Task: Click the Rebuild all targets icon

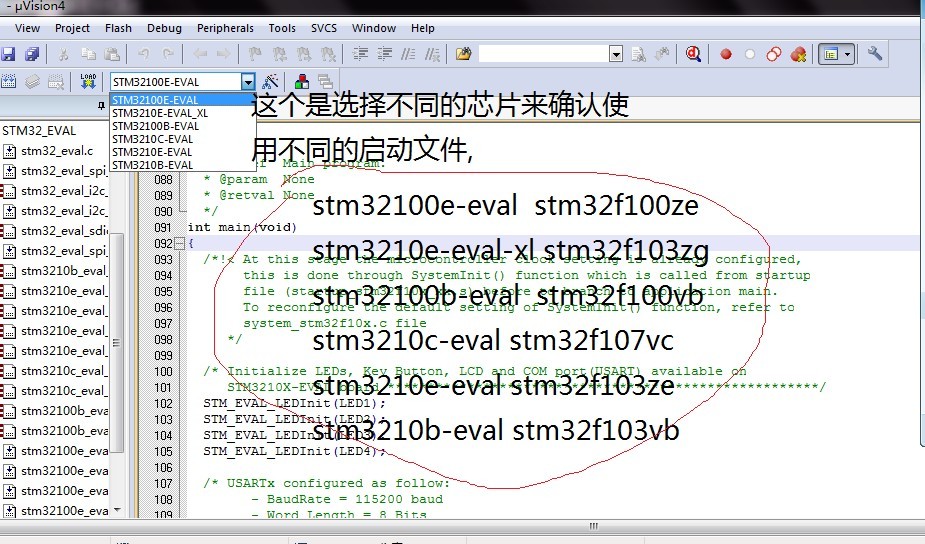Action: pos(55,81)
